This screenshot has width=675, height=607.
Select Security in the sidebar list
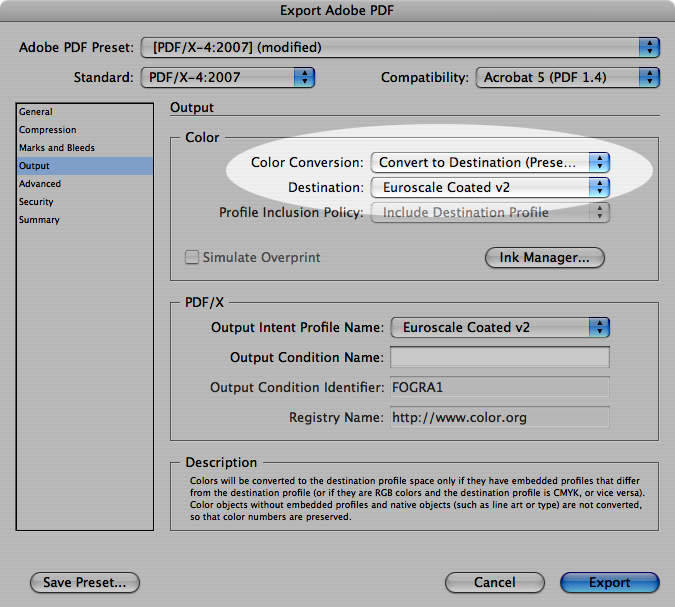(x=85, y=202)
